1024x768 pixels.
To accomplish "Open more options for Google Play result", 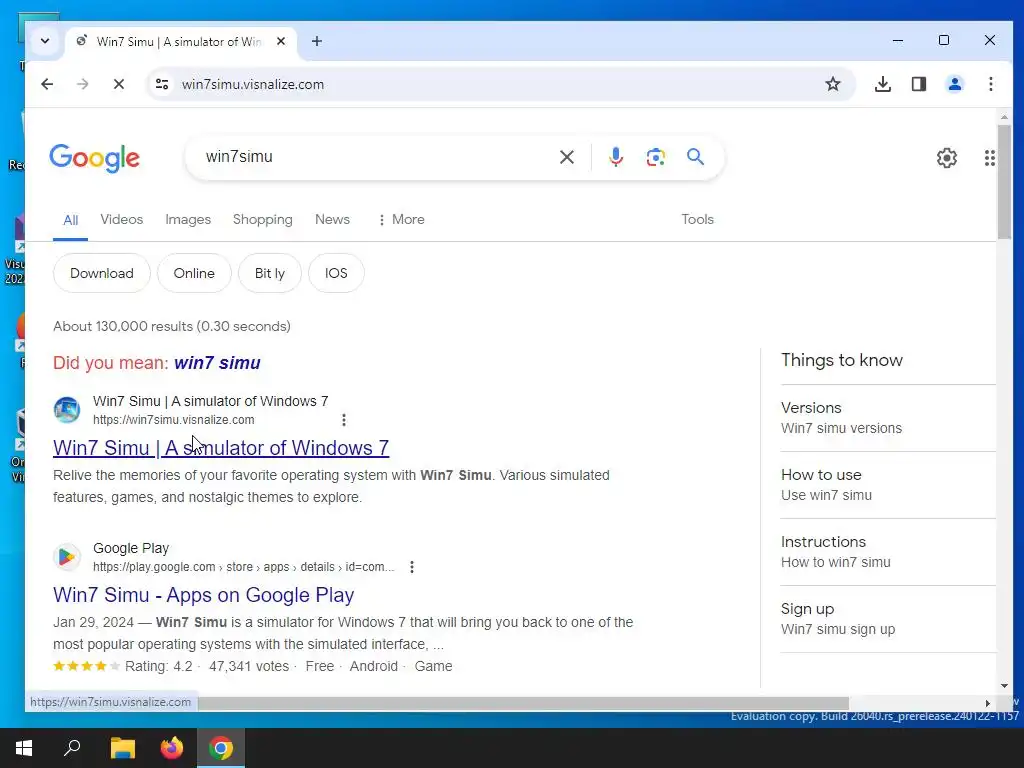I will coord(412,567).
